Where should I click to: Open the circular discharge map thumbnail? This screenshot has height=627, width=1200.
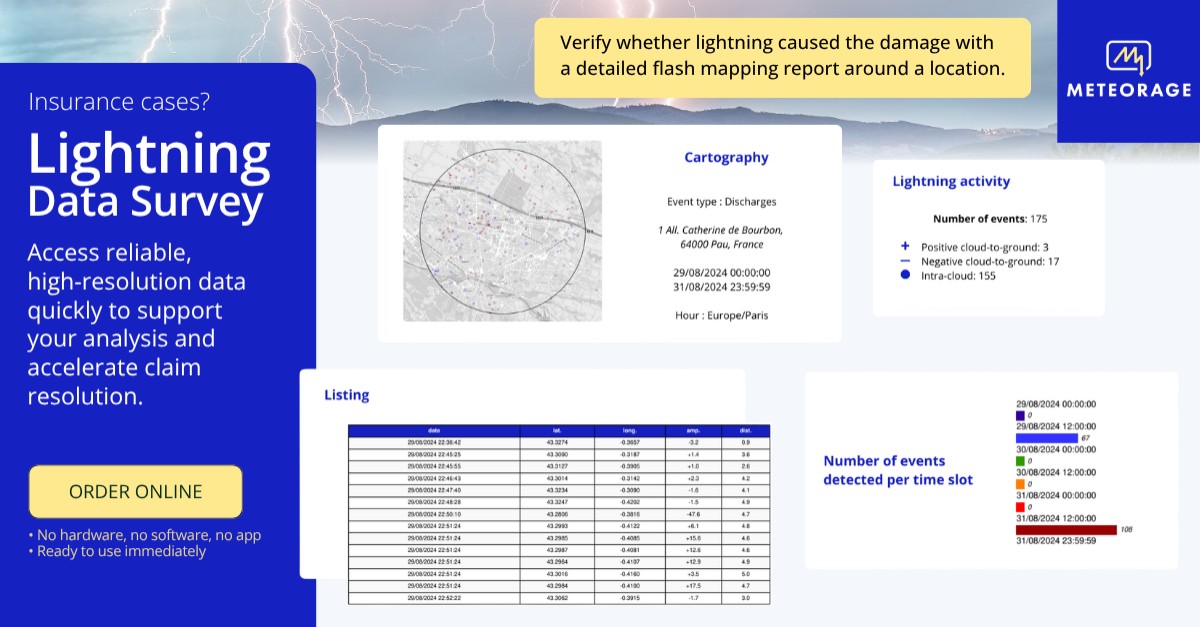(502, 231)
